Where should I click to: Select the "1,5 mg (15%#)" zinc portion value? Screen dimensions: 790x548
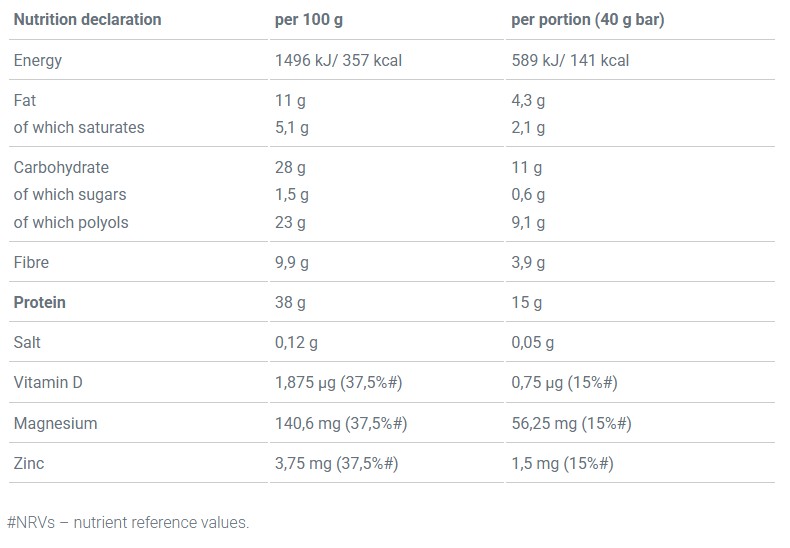(x=562, y=463)
